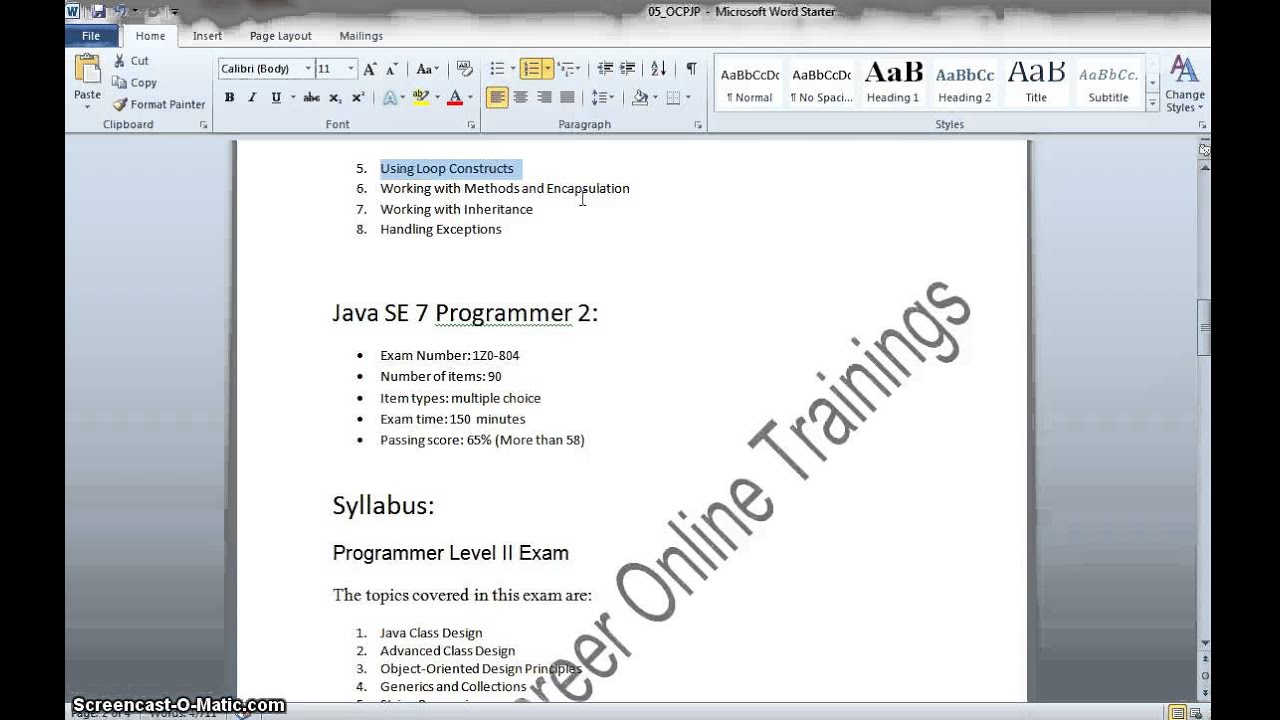The height and width of the screenshot is (720, 1280).
Task: Open font color palette arrow
Action: click(470, 98)
